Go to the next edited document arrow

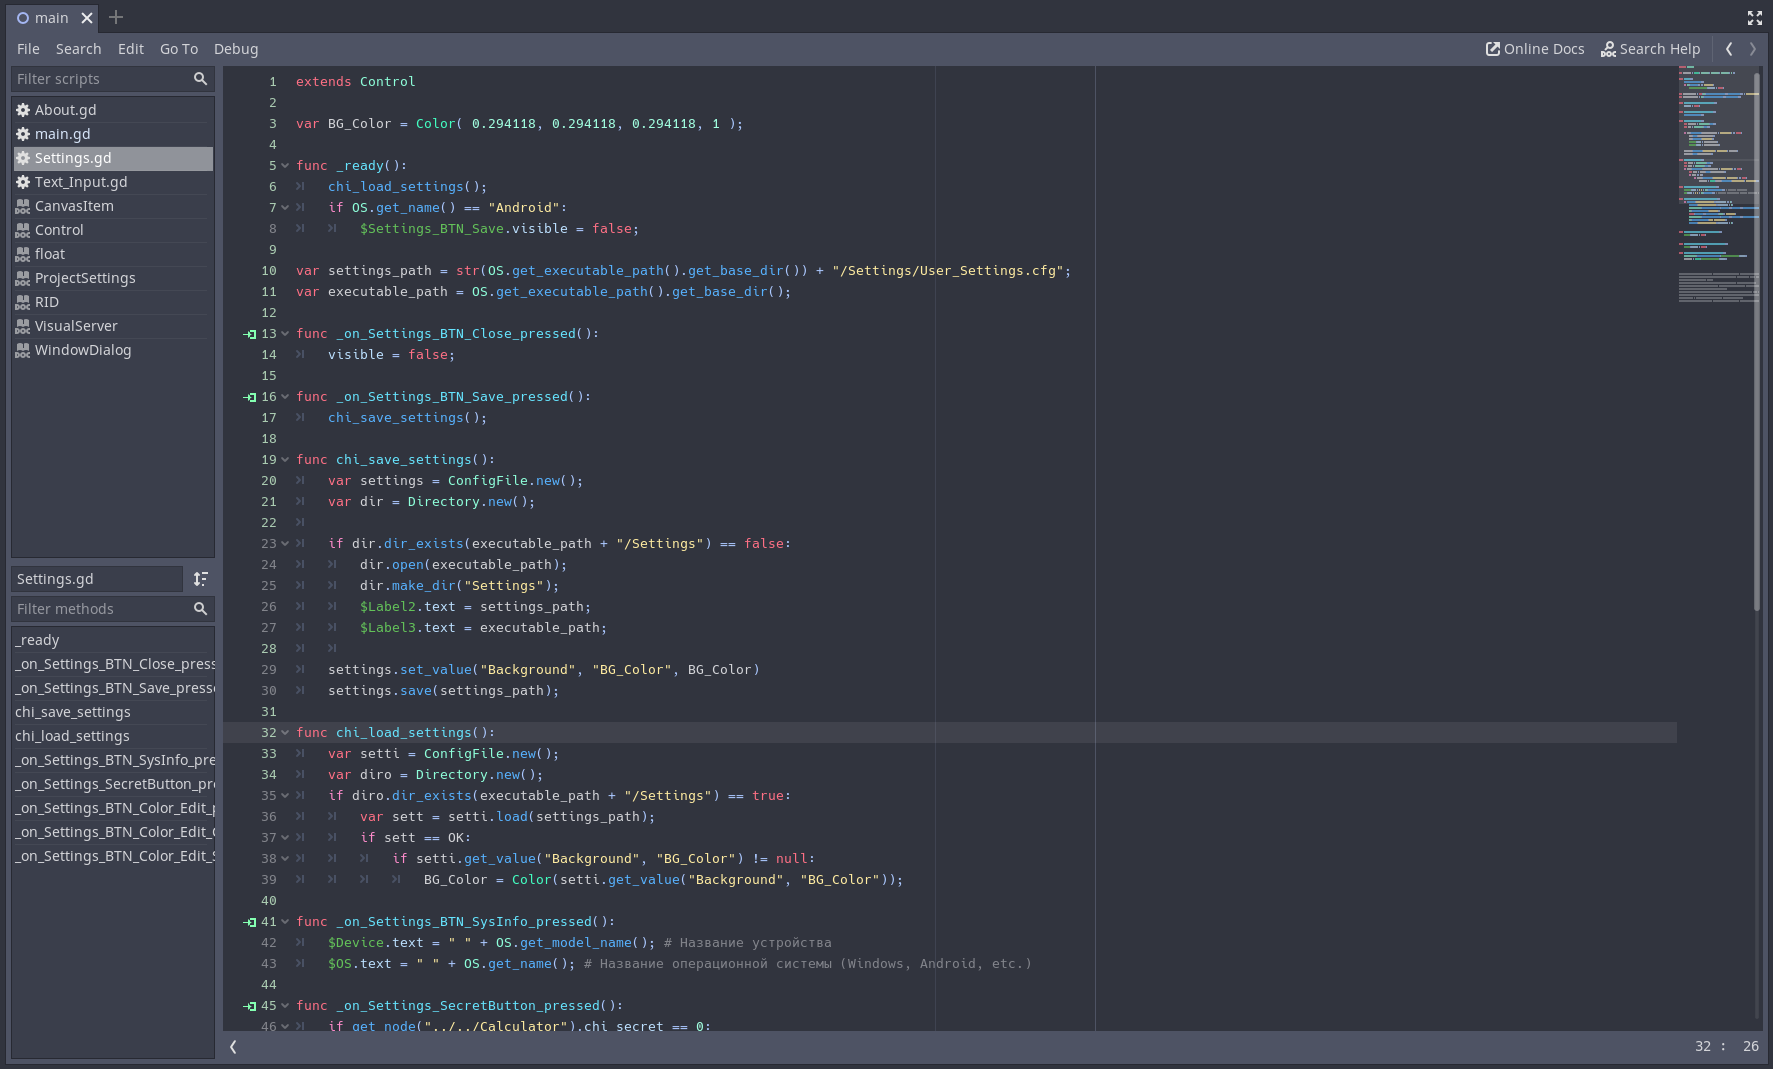[x=1752, y=49]
